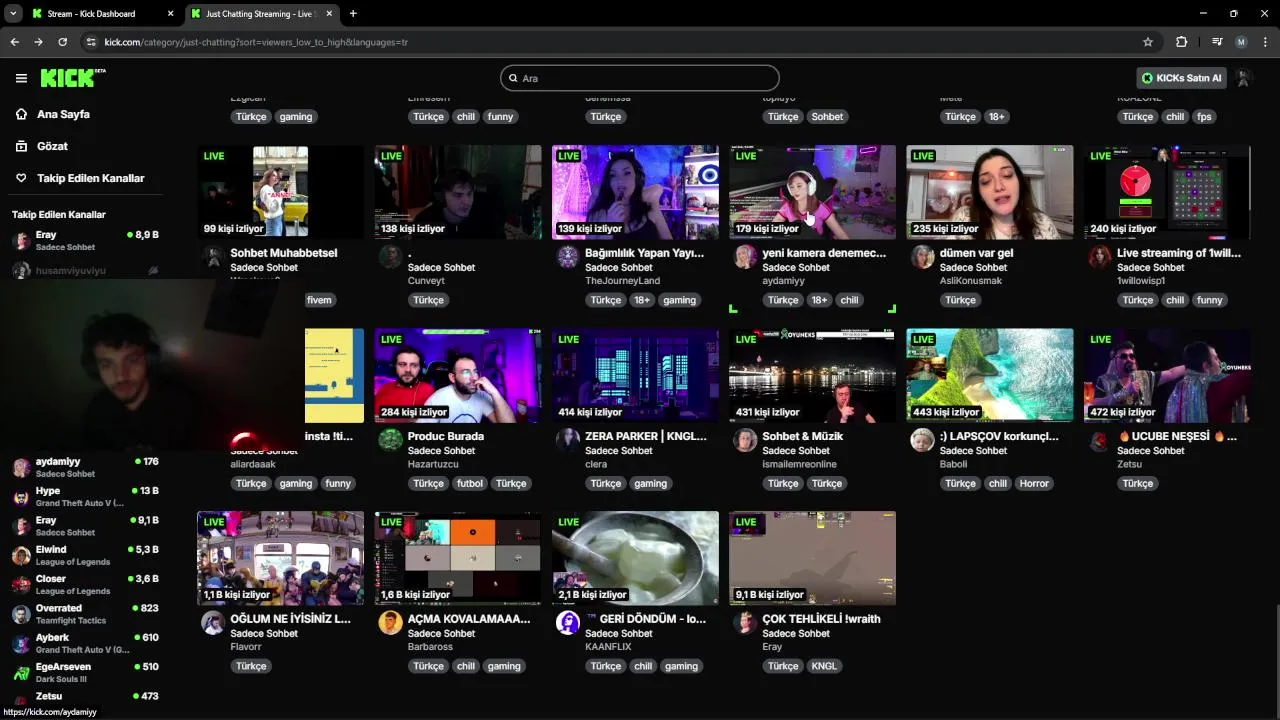
Task: Open Sohbet Muhabbetsel stream thumbnail
Action: pyautogui.click(x=280, y=192)
